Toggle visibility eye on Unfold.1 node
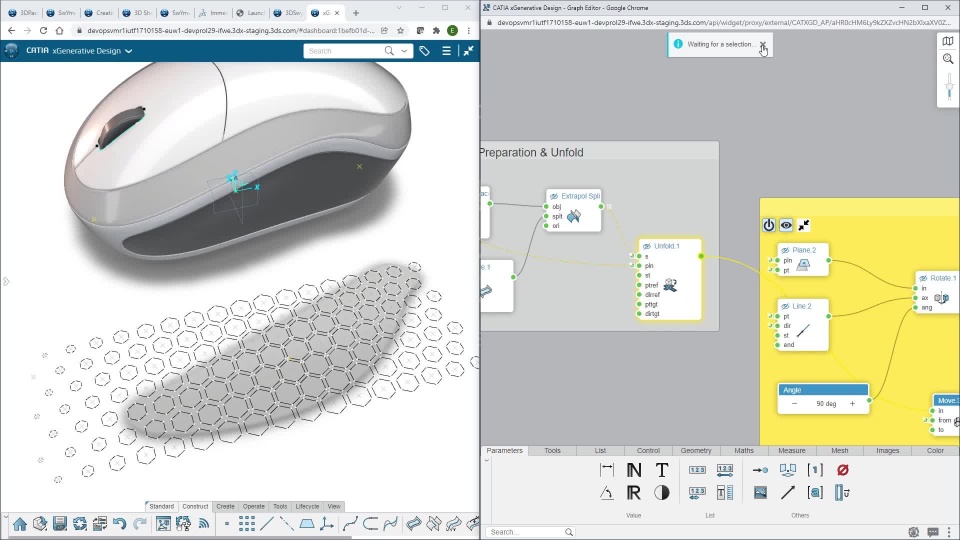This screenshot has height=540, width=960. (x=647, y=246)
